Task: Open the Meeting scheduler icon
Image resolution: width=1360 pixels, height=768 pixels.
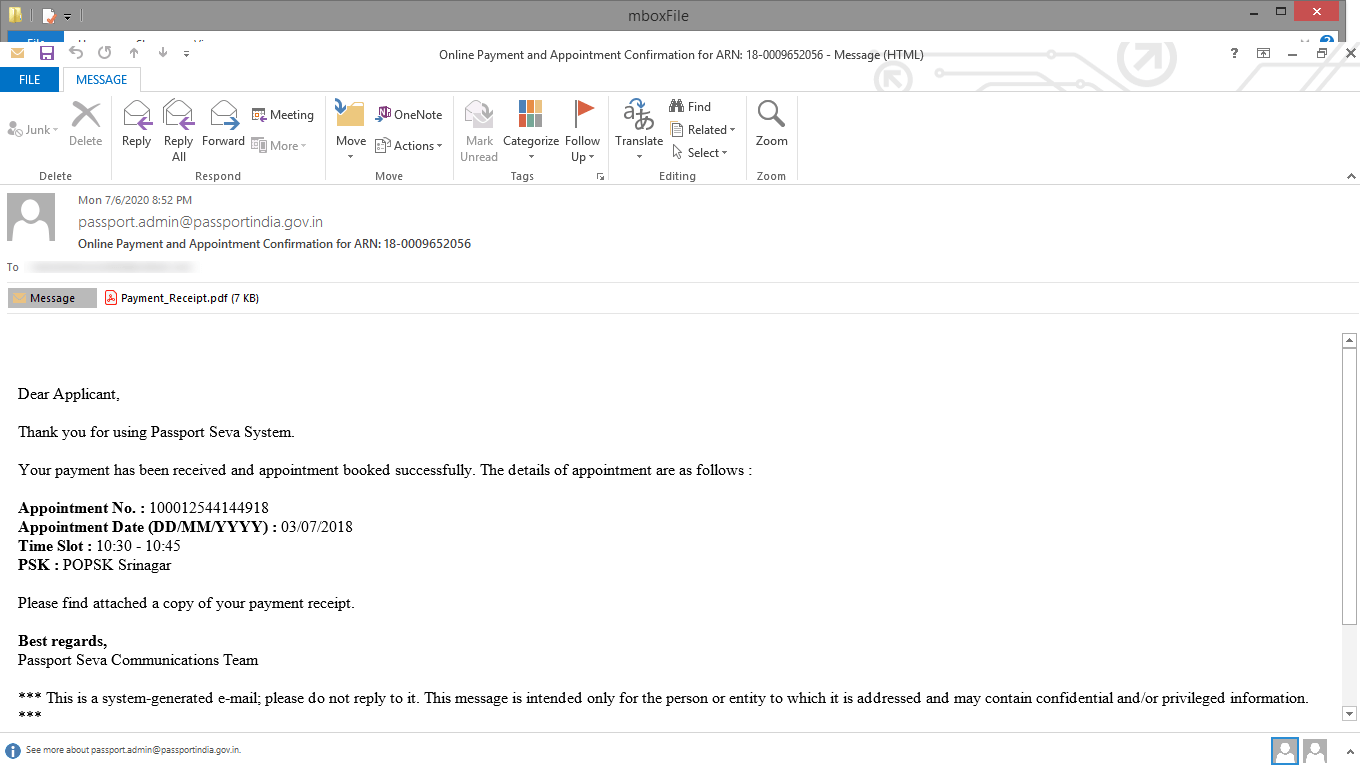Action: [283, 114]
